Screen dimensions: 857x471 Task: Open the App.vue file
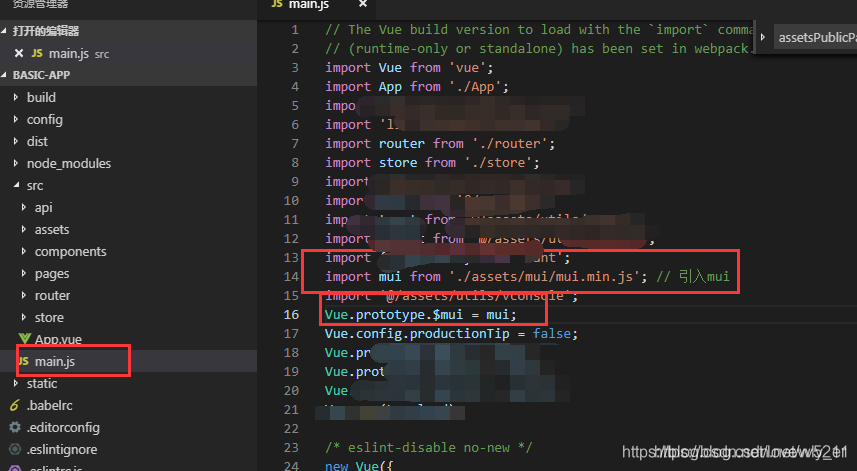tap(58, 339)
